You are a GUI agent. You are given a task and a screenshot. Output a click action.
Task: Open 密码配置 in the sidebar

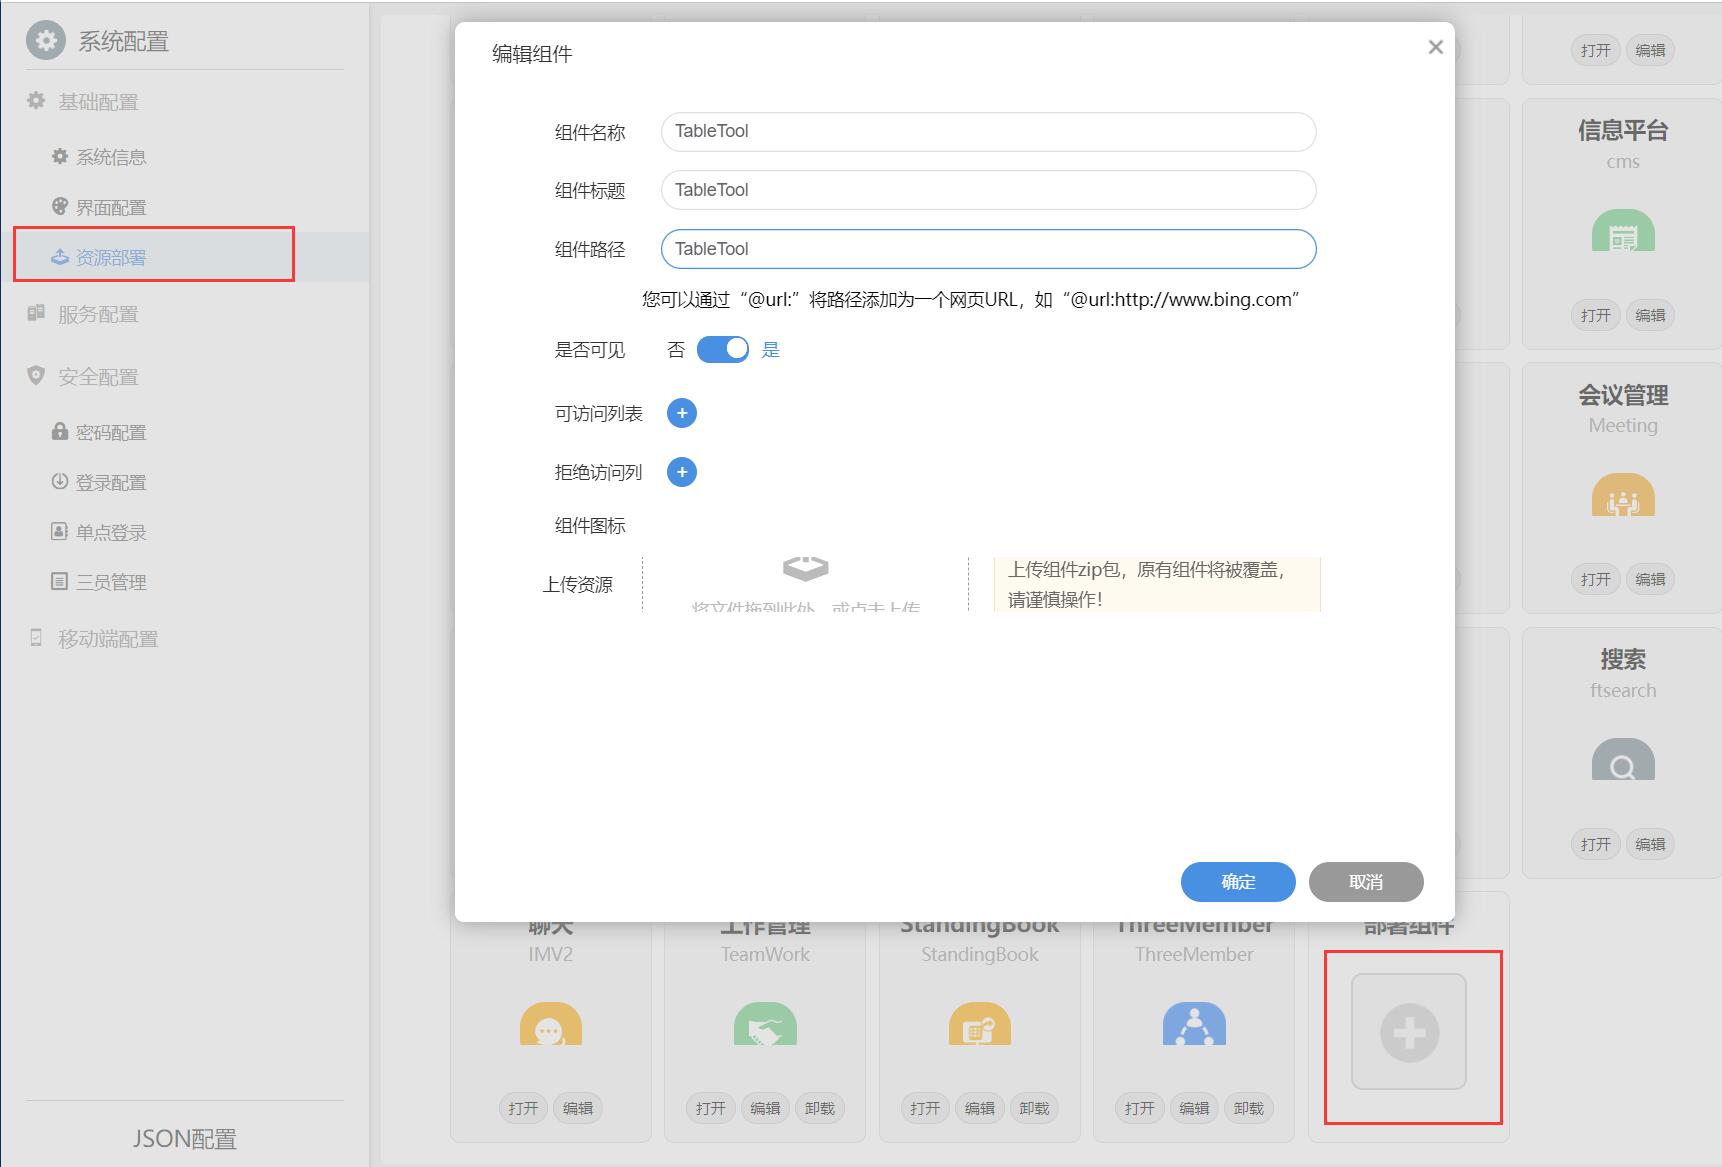pyautogui.click(x=110, y=432)
